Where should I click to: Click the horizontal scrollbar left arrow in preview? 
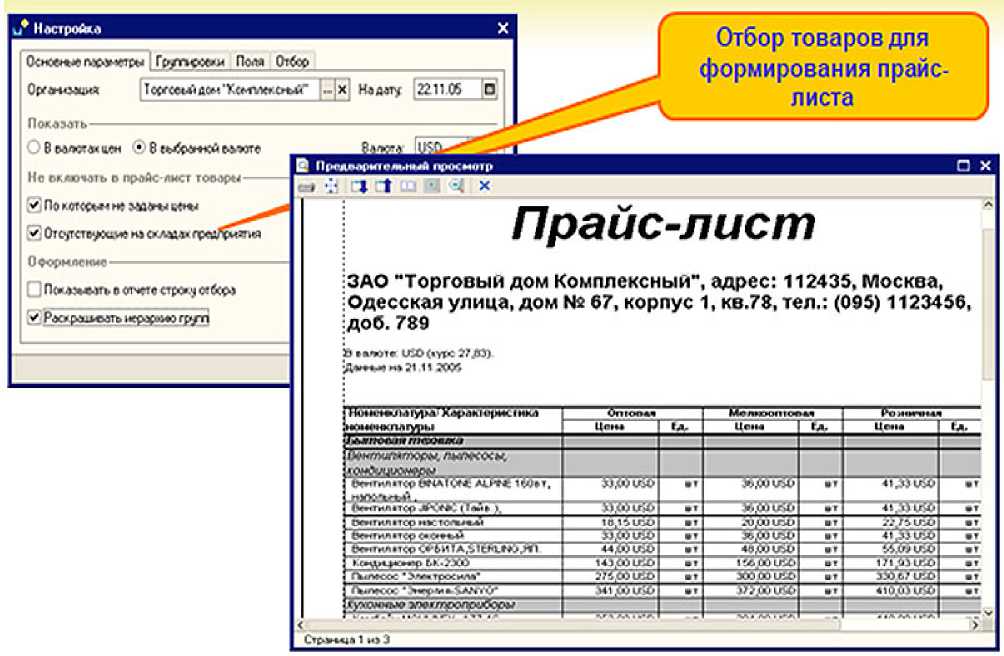click(x=302, y=624)
